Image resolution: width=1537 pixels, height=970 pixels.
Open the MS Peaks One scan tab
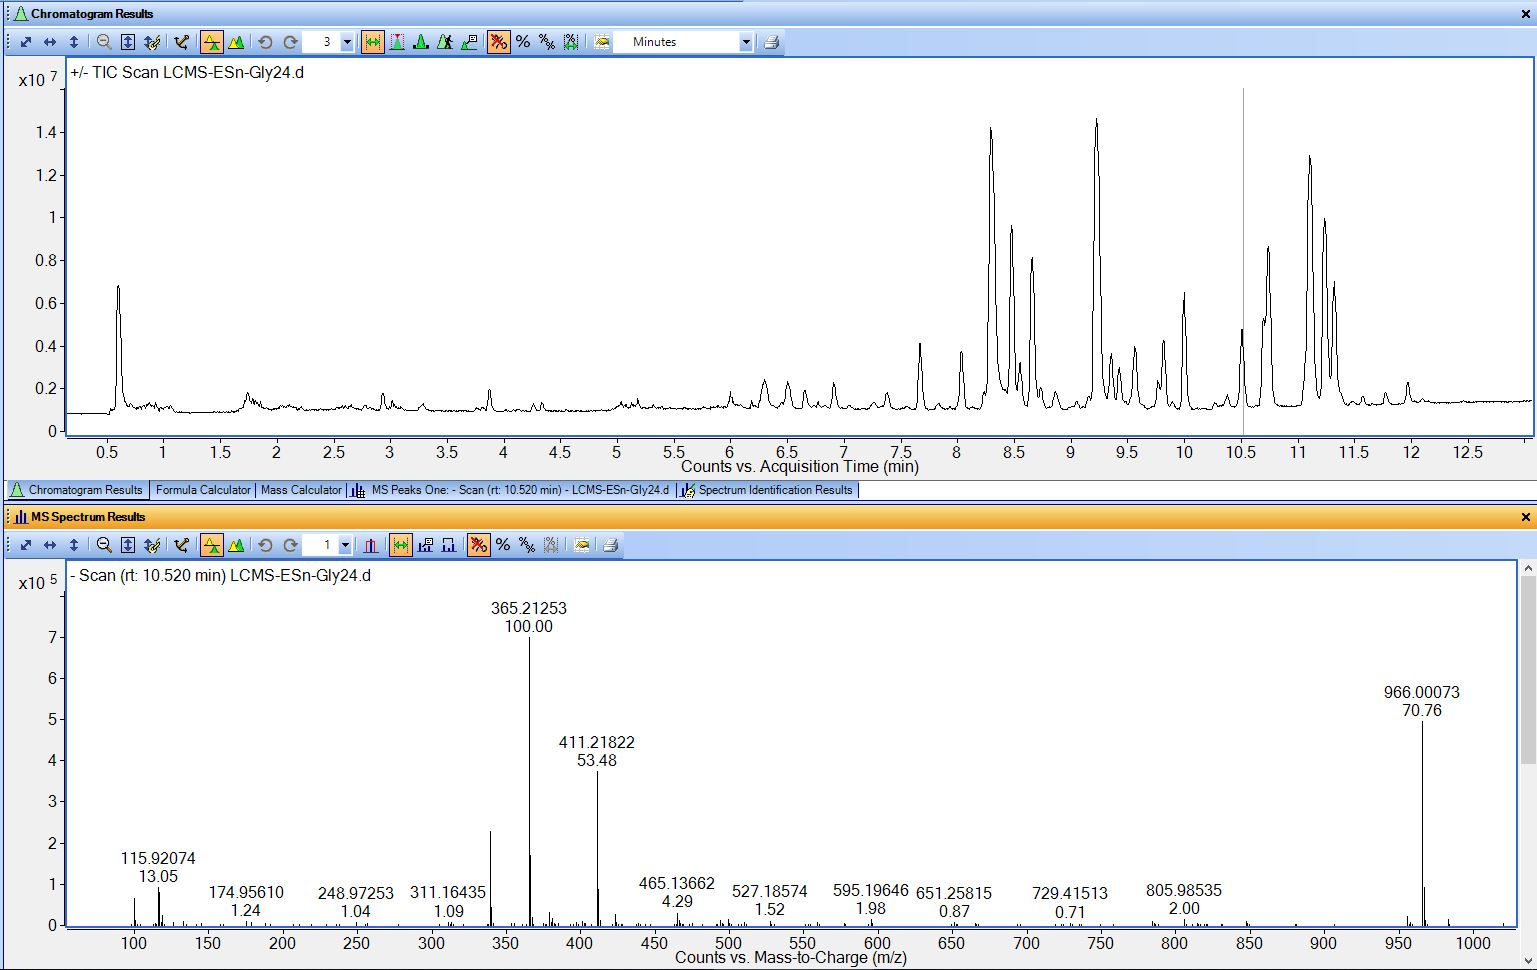pos(519,490)
